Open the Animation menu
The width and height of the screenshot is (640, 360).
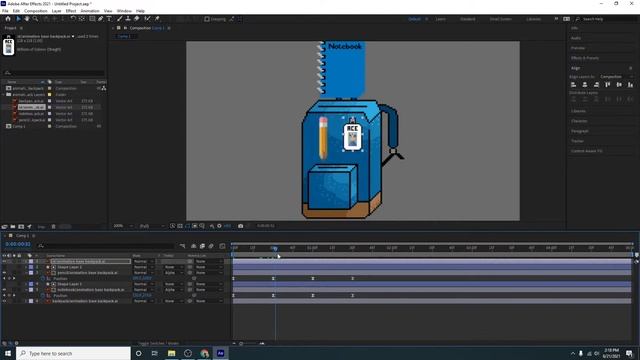point(90,11)
